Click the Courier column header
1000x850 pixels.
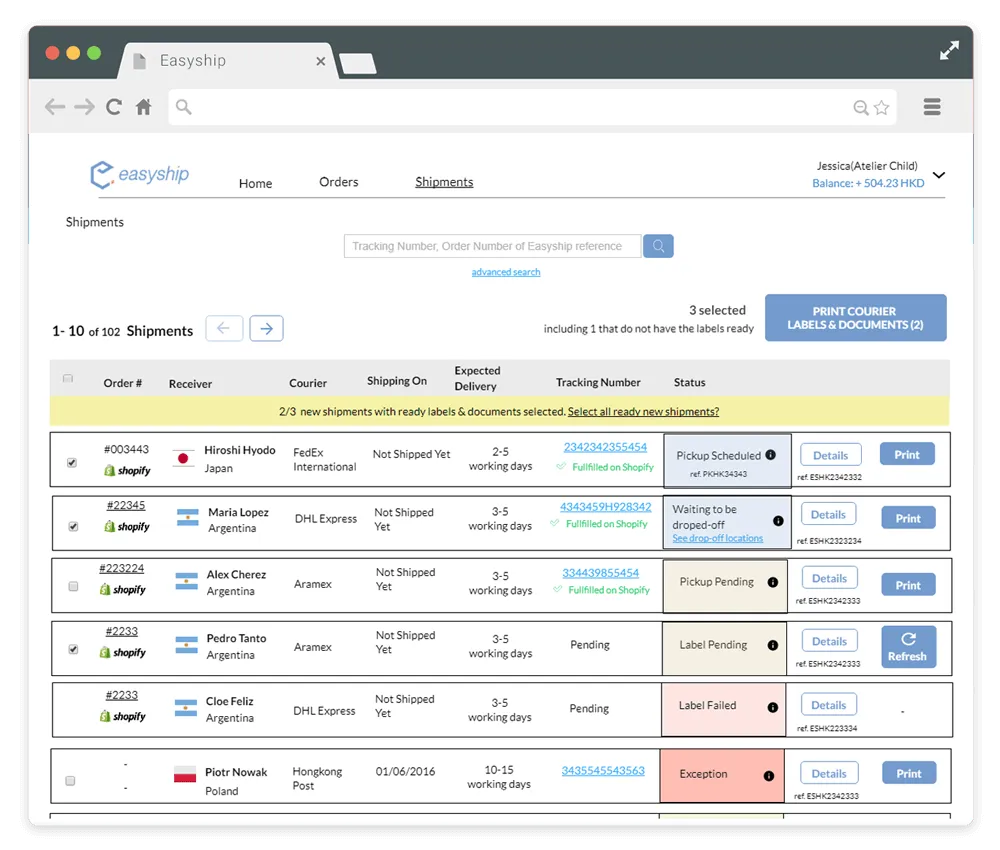click(308, 384)
